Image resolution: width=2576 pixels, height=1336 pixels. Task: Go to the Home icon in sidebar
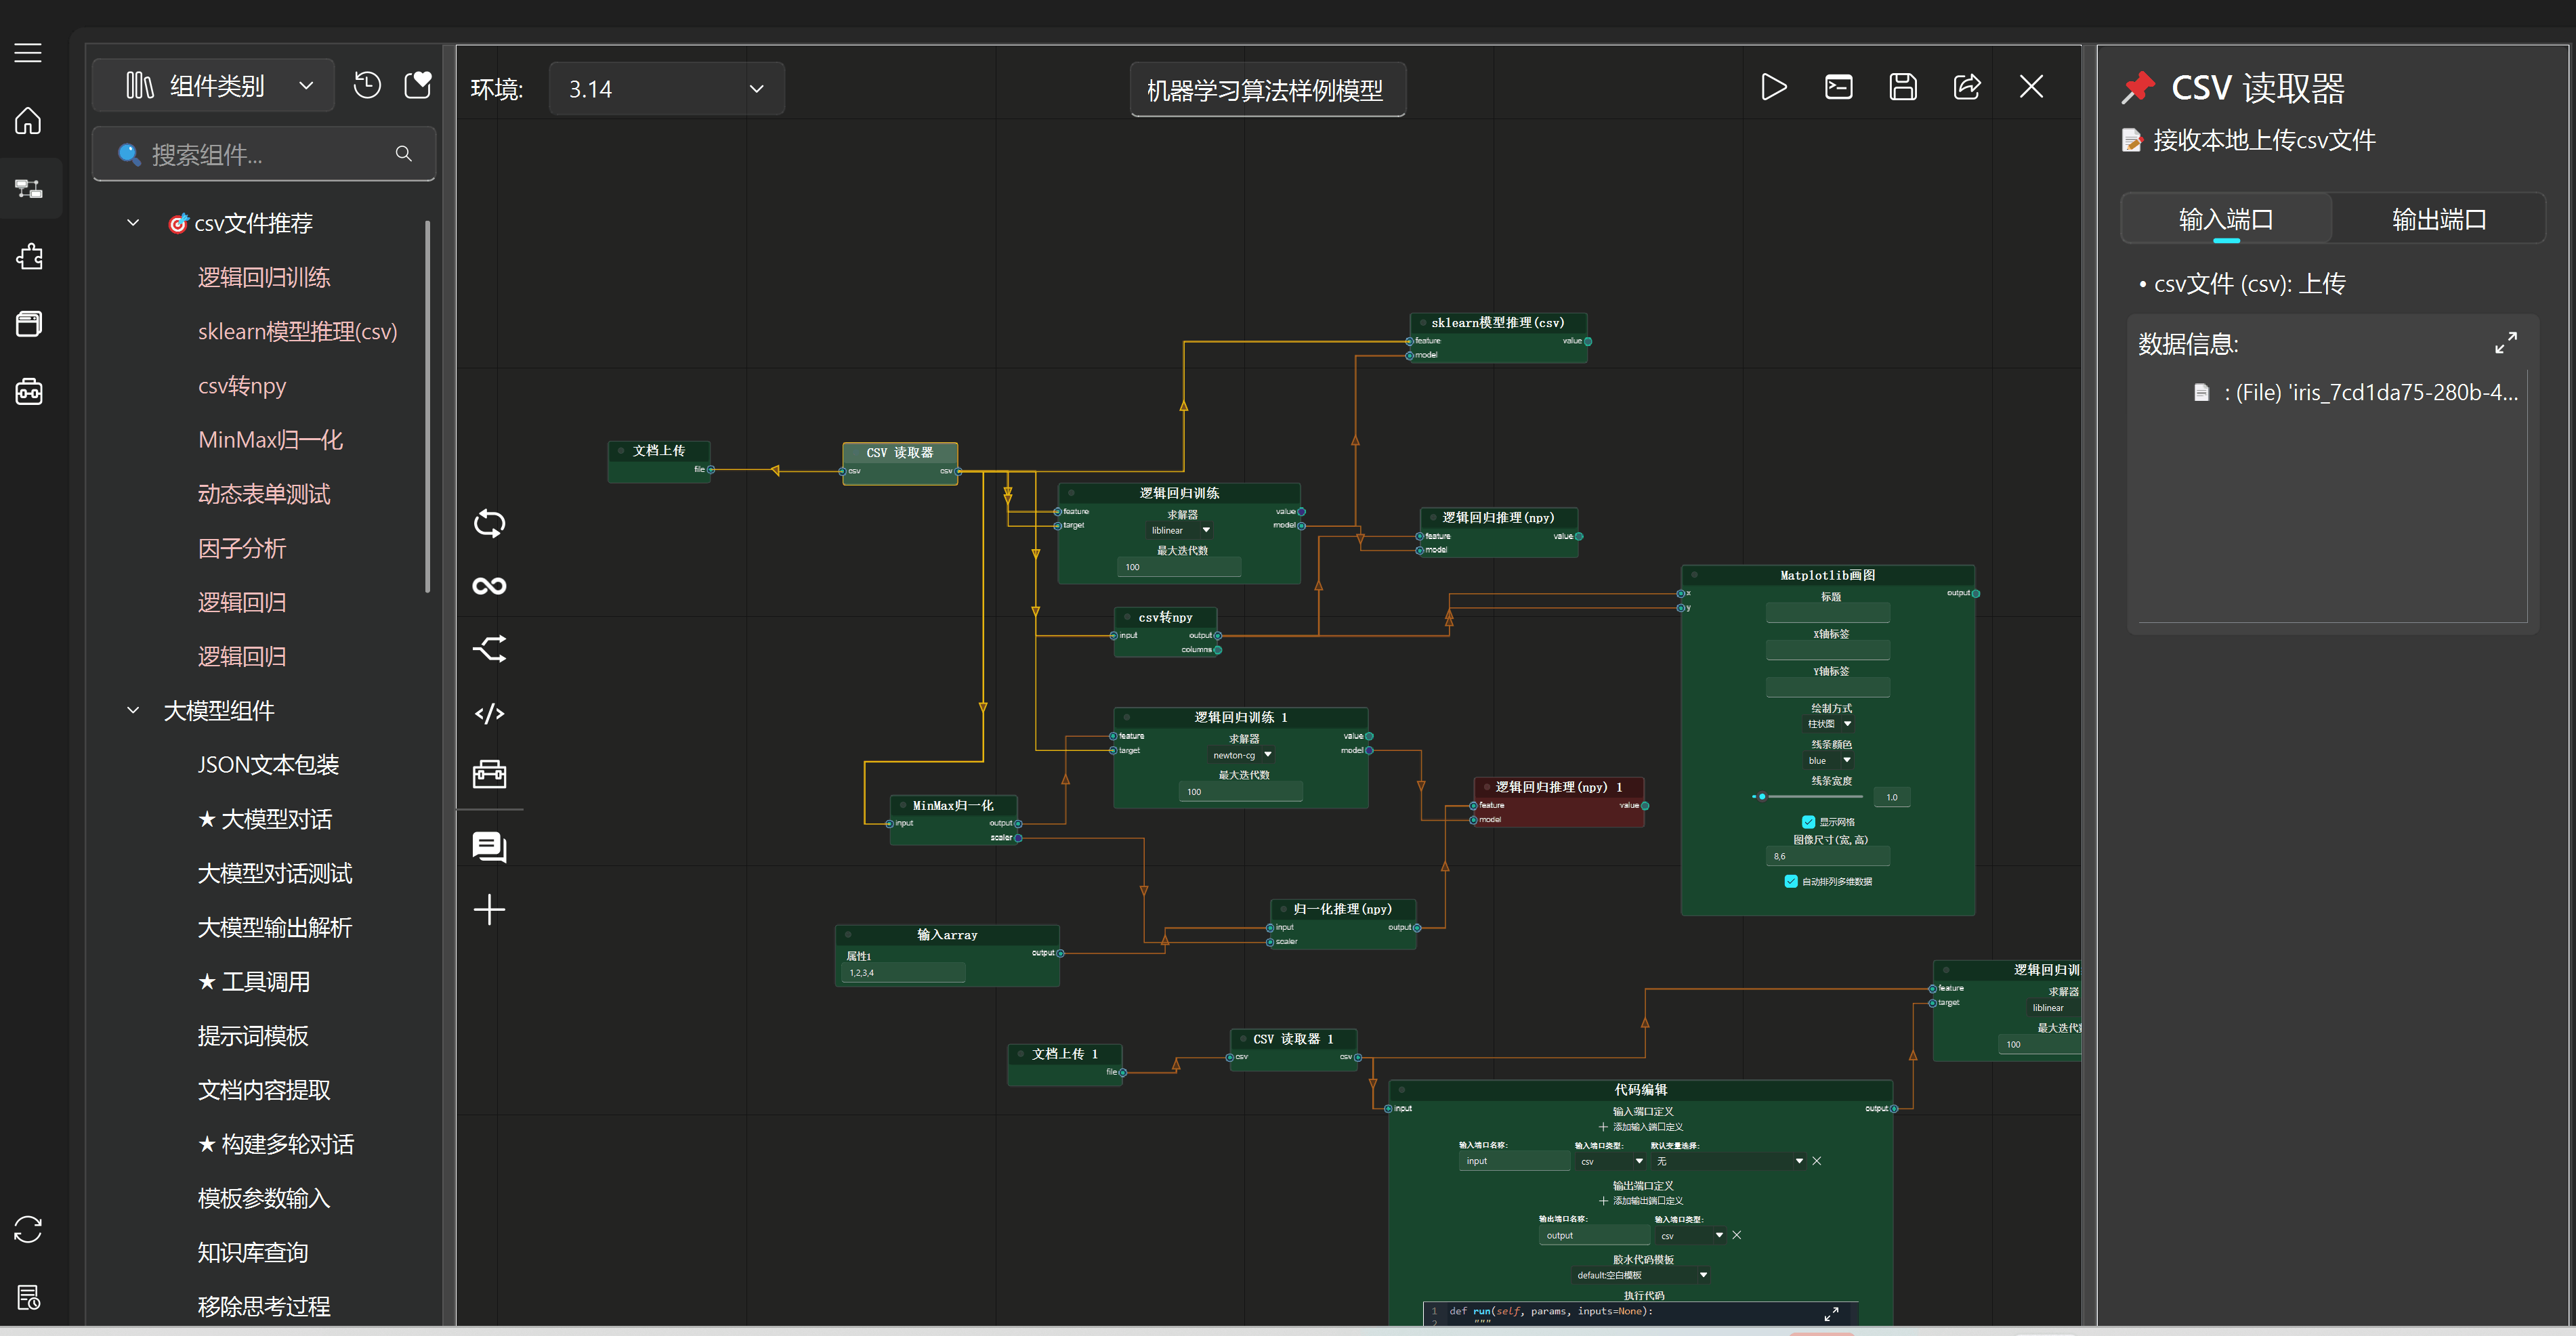[x=28, y=121]
